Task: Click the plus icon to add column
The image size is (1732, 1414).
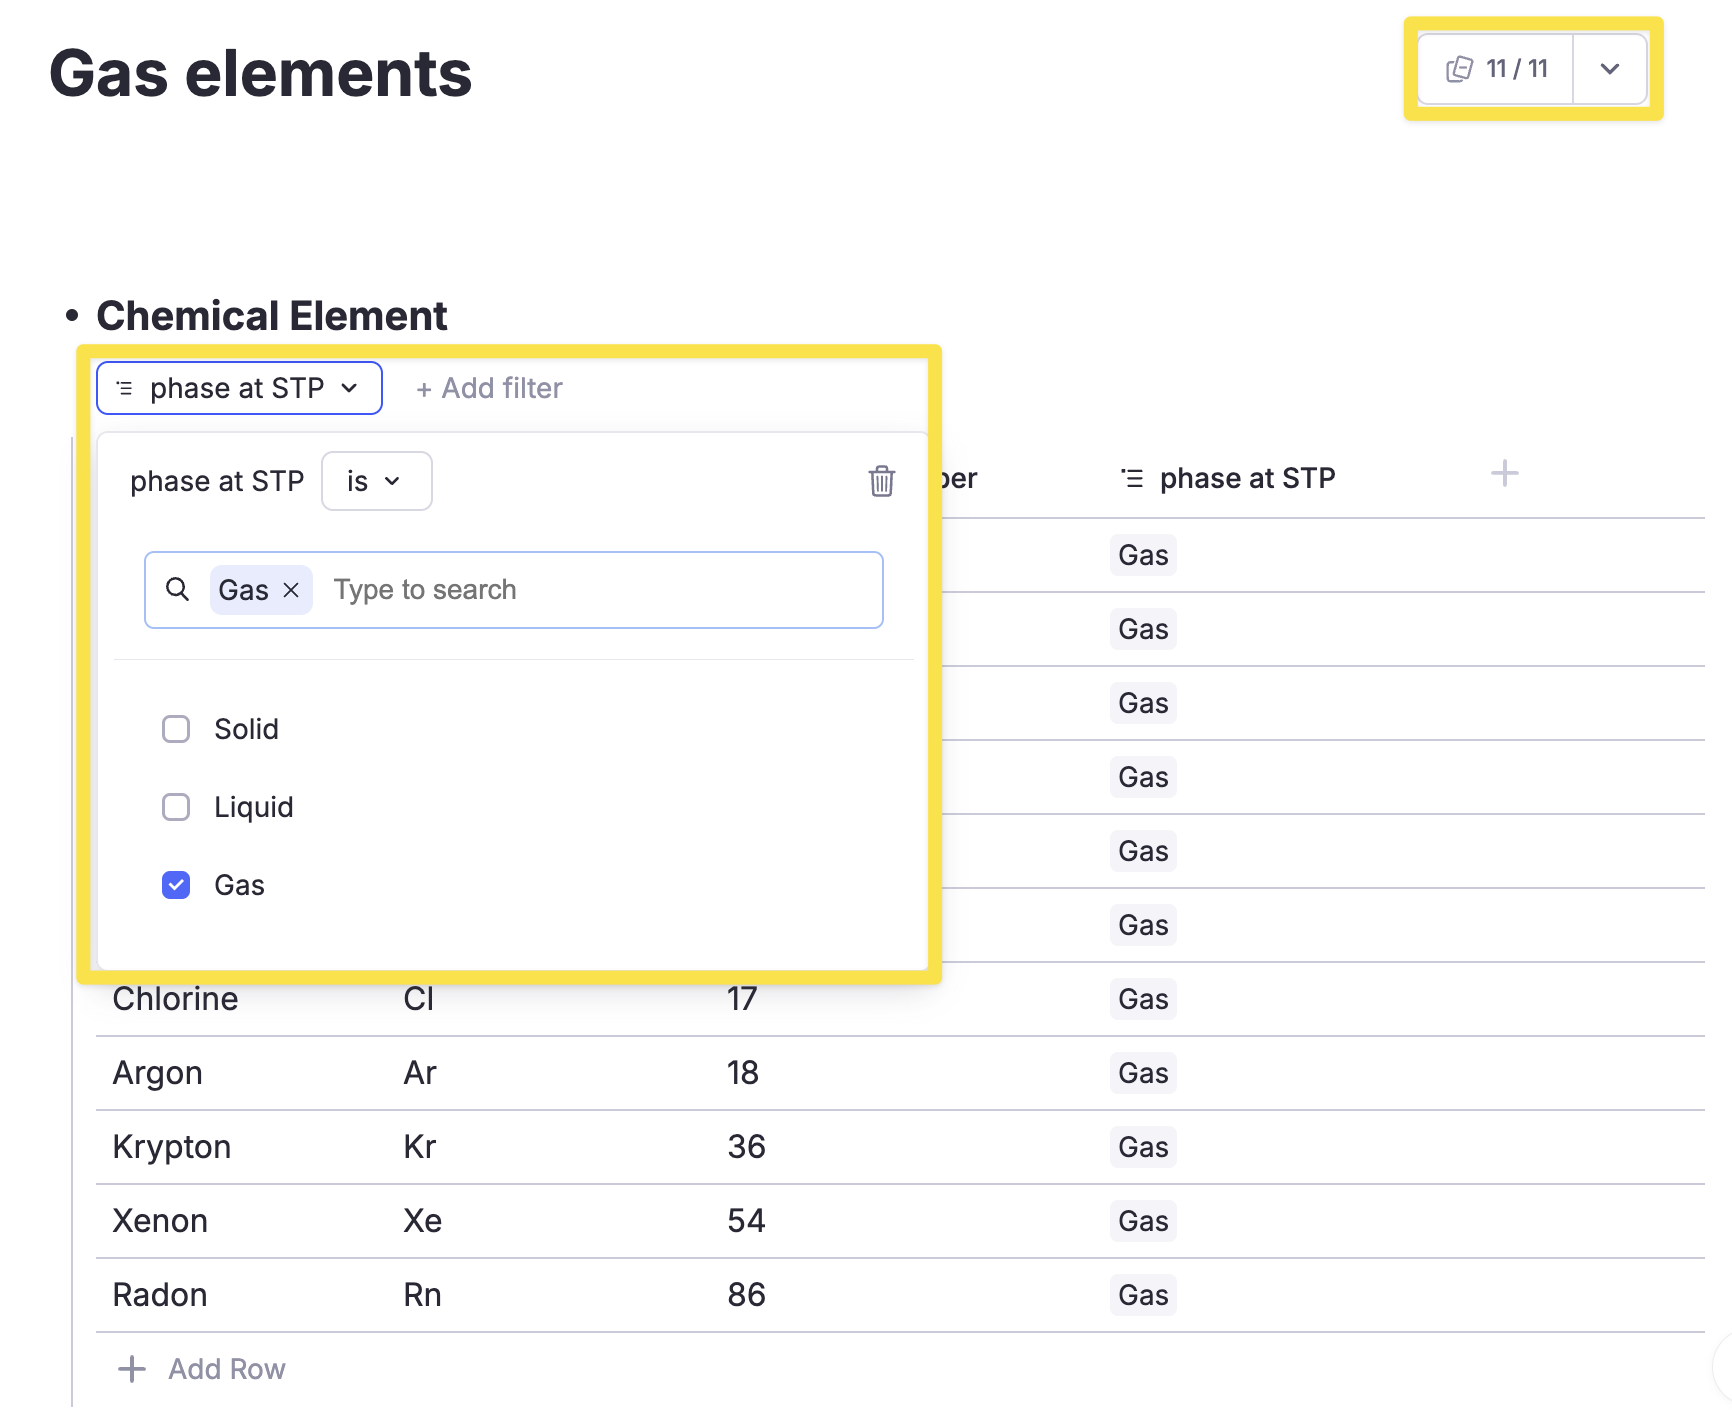Action: 1504,474
